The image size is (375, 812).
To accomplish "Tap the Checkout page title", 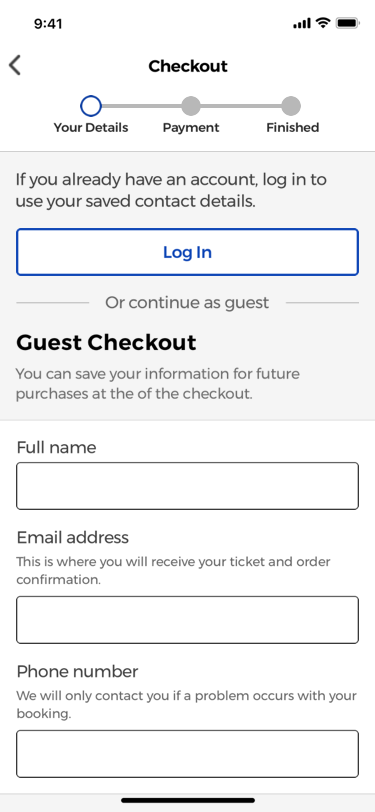I will point(188,66).
